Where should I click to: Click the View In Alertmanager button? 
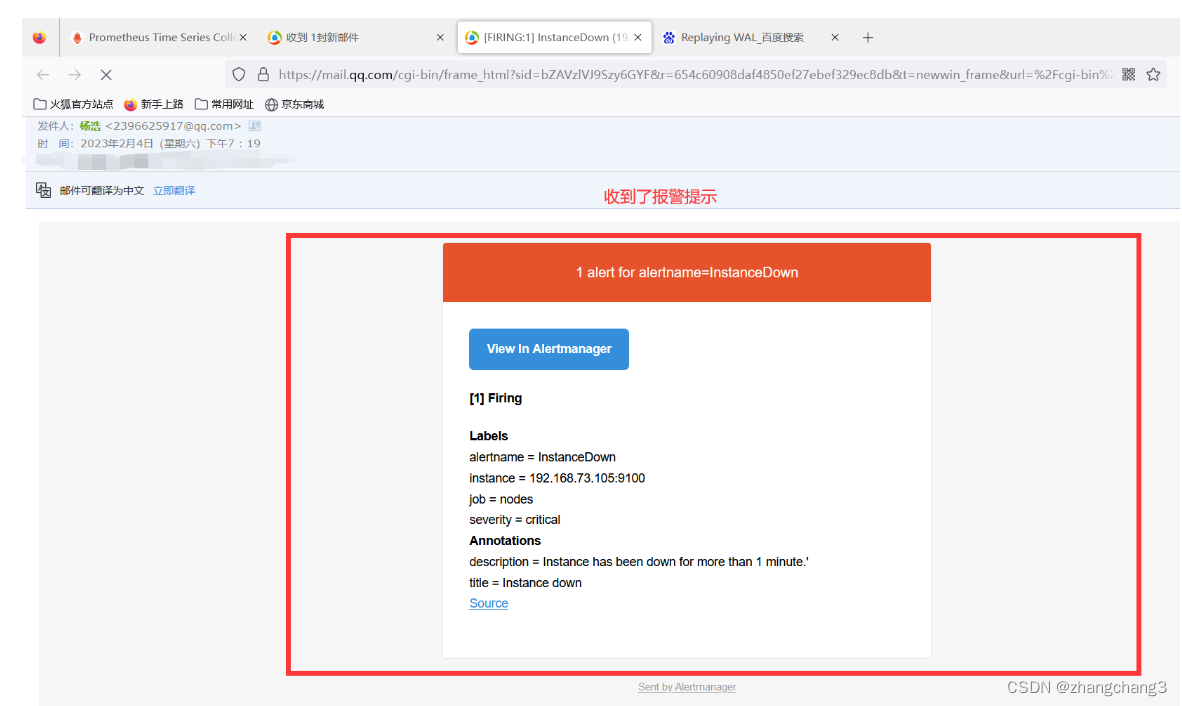[x=549, y=349]
